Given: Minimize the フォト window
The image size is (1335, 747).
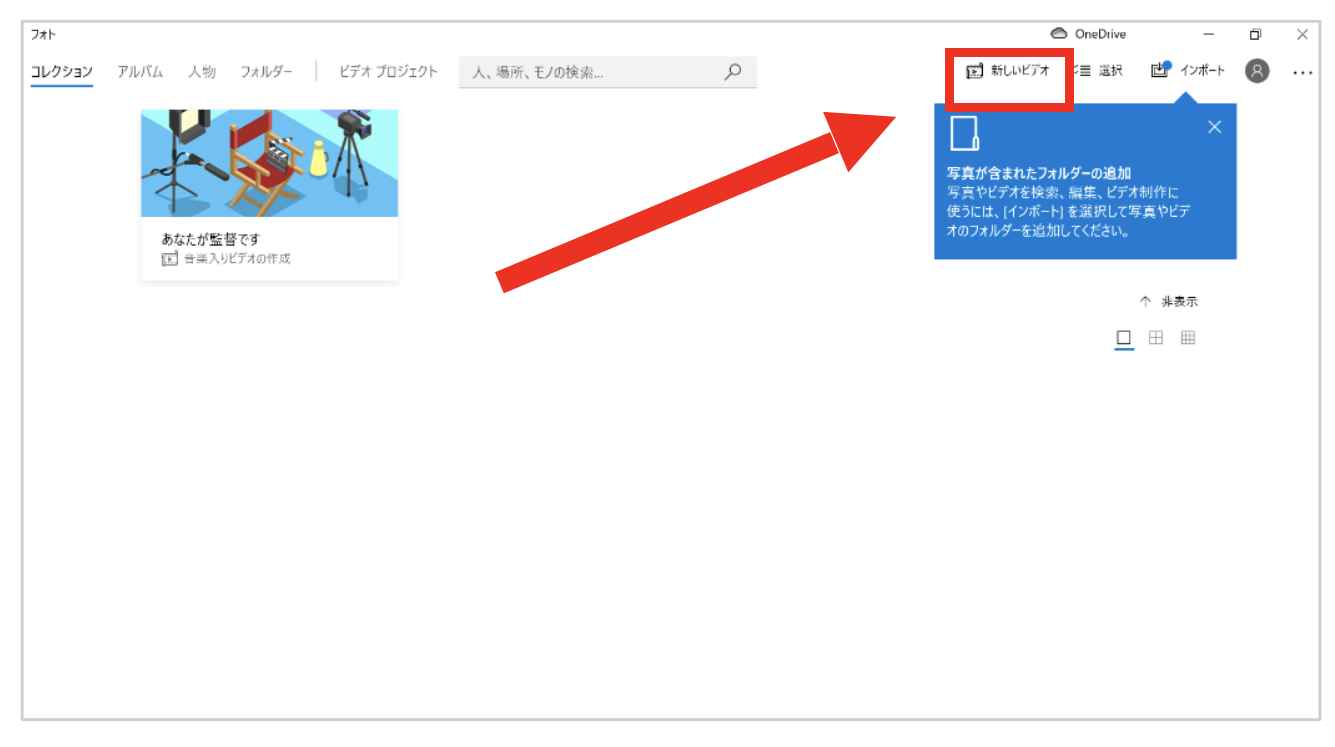Looking at the screenshot, I should (x=1209, y=34).
